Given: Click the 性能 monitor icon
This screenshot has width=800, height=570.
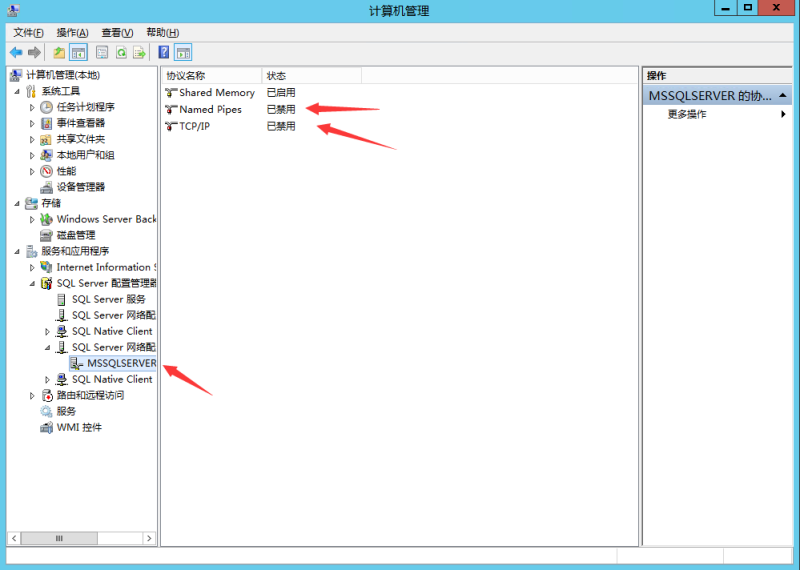Looking at the screenshot, I should point(46,171).
